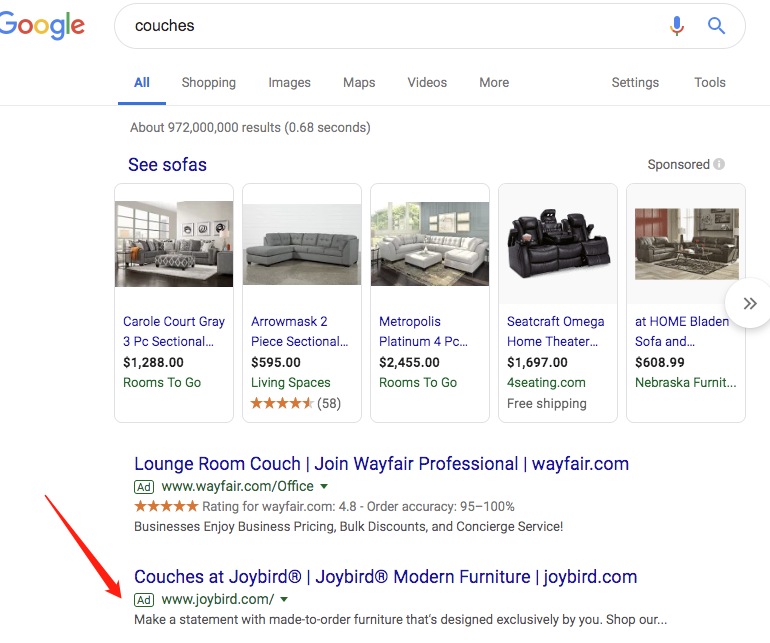Expand dropdown arrow next to wayfair.com/Office
This screenshot has height=643, width=770.
point(324,487)
